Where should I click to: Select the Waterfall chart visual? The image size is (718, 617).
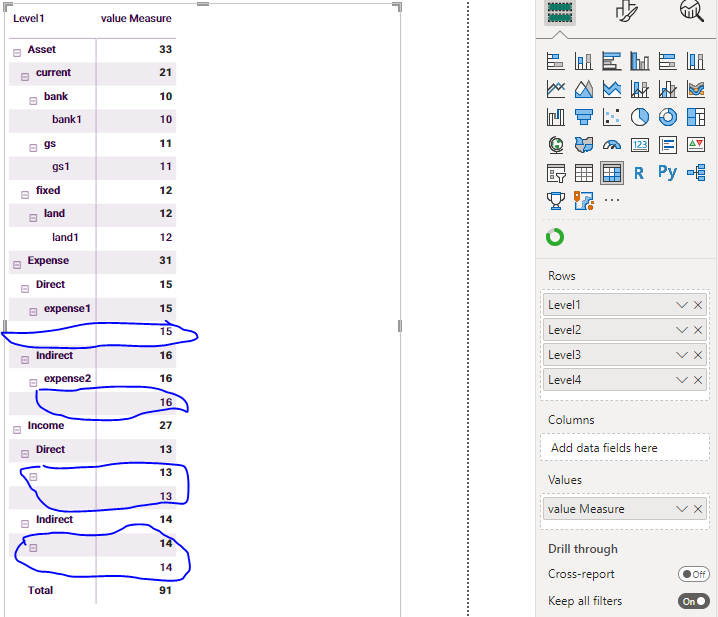555,117
